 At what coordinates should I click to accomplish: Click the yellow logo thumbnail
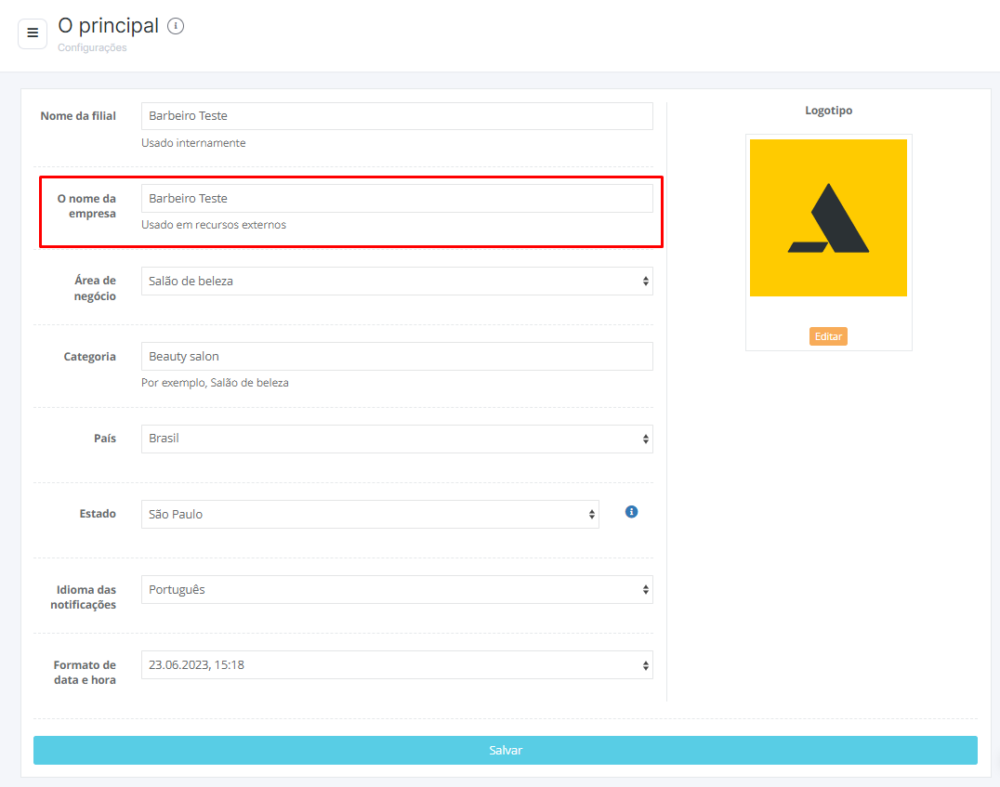828,217
